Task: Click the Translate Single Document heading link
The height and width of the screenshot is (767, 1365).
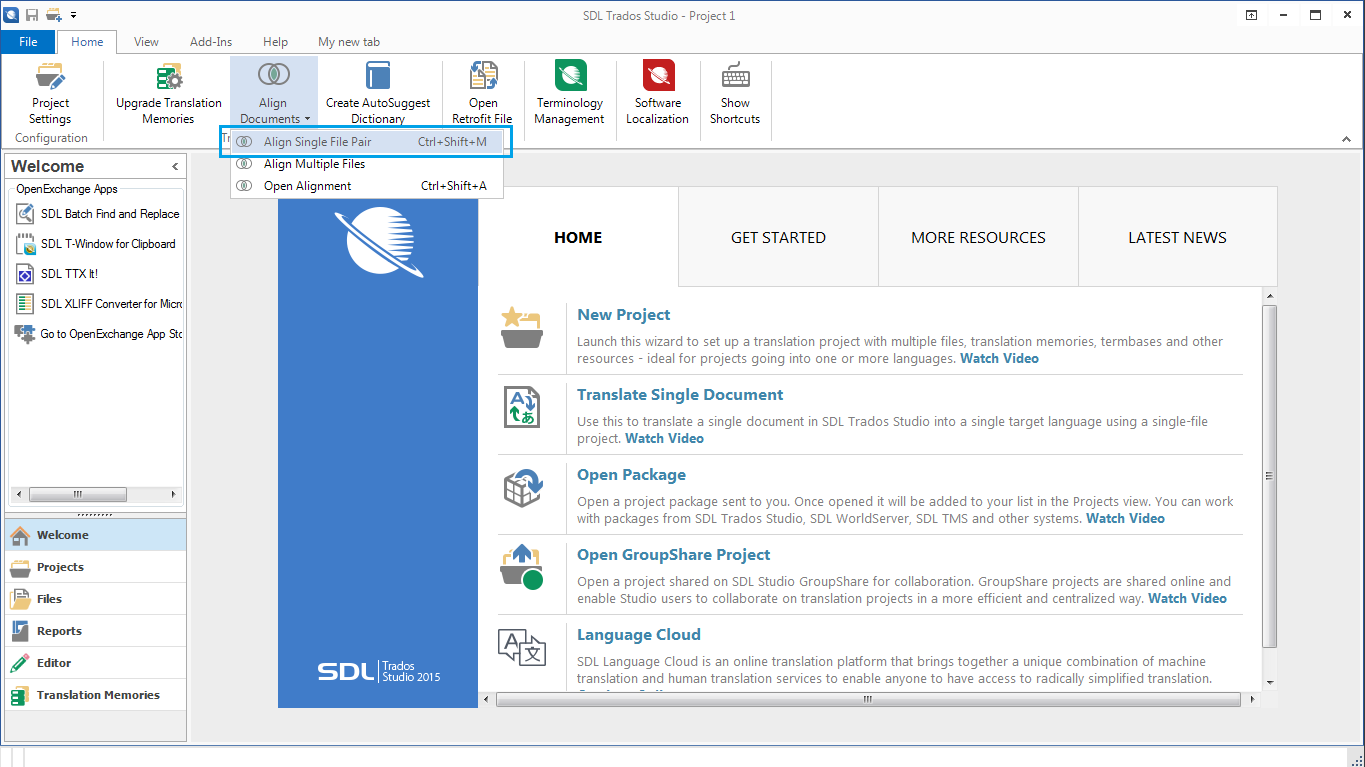Action: pyautogui.click(x=680, y=395)
